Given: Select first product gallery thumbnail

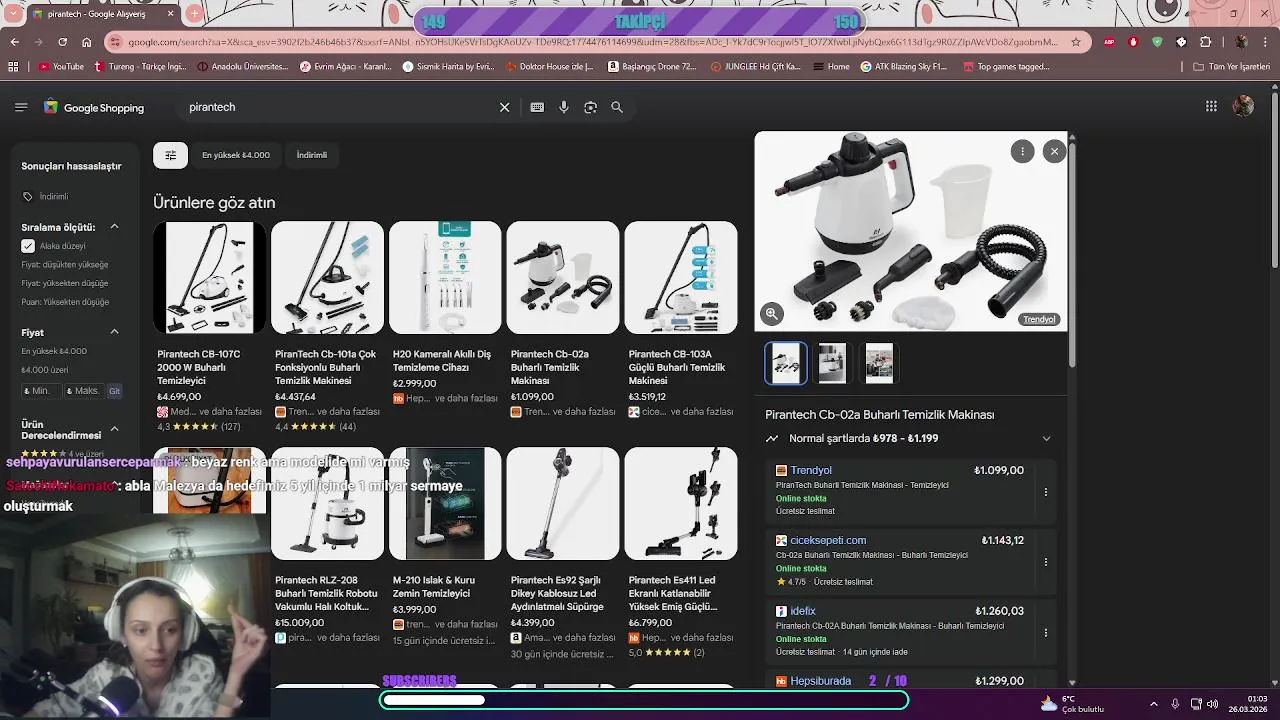Looking at the screenshot, I should [786, 363].
